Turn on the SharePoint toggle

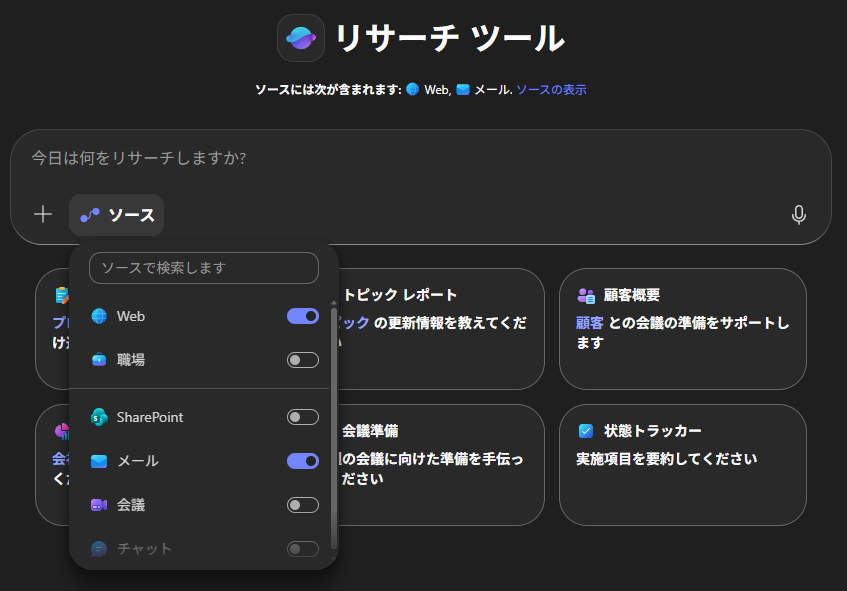point(302,417)
